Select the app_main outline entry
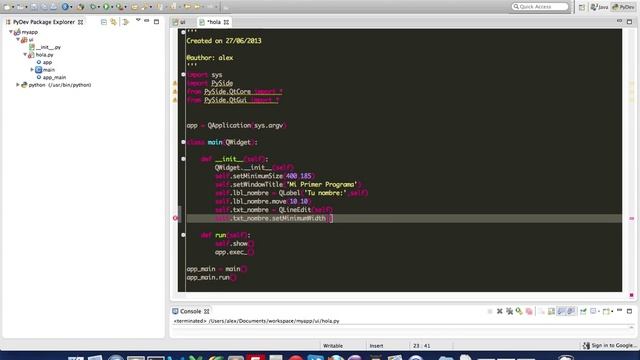640x360 pixels. (x=51, y=78)
